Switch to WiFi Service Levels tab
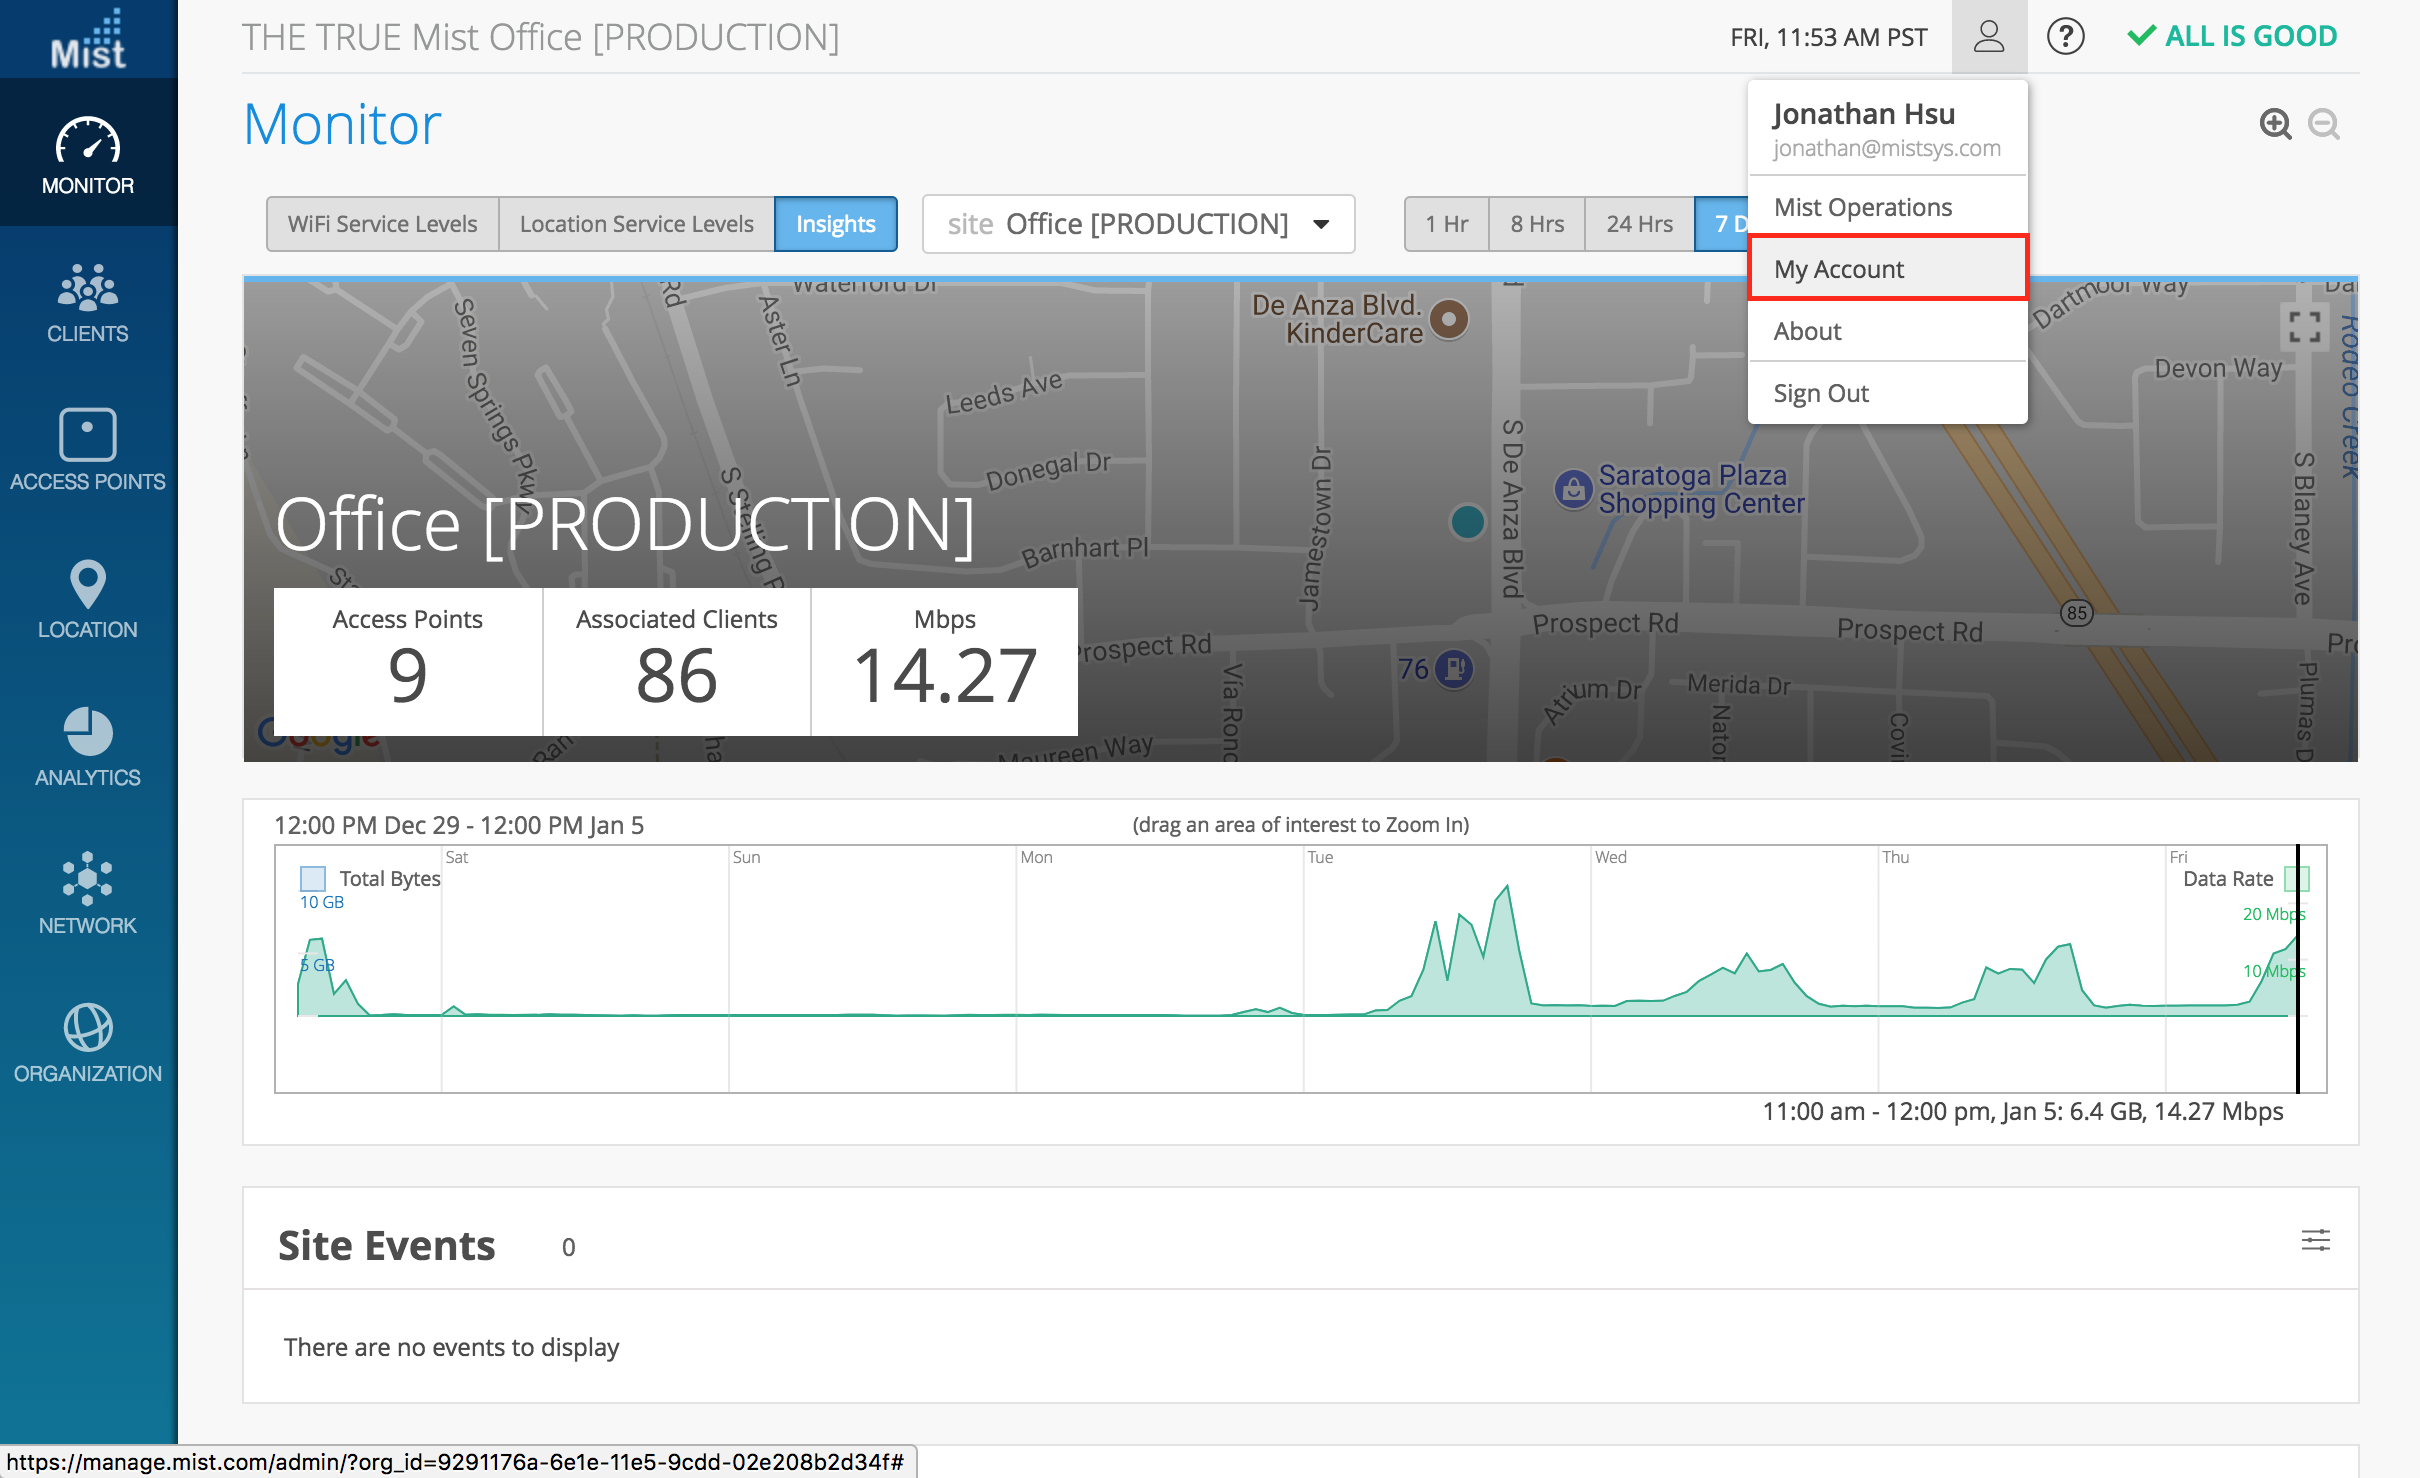The image size is (2420, 1478). click(x=382, y=224)
